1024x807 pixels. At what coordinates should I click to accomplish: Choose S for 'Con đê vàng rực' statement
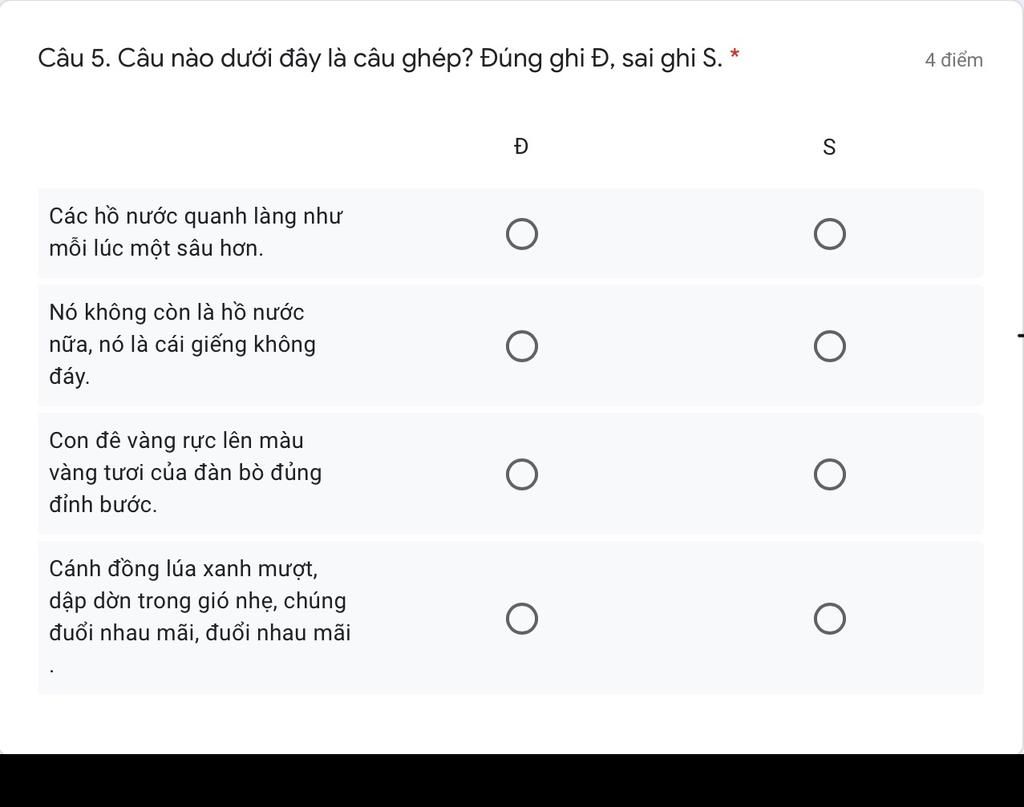pyautogui.click(x=830, y=474)
